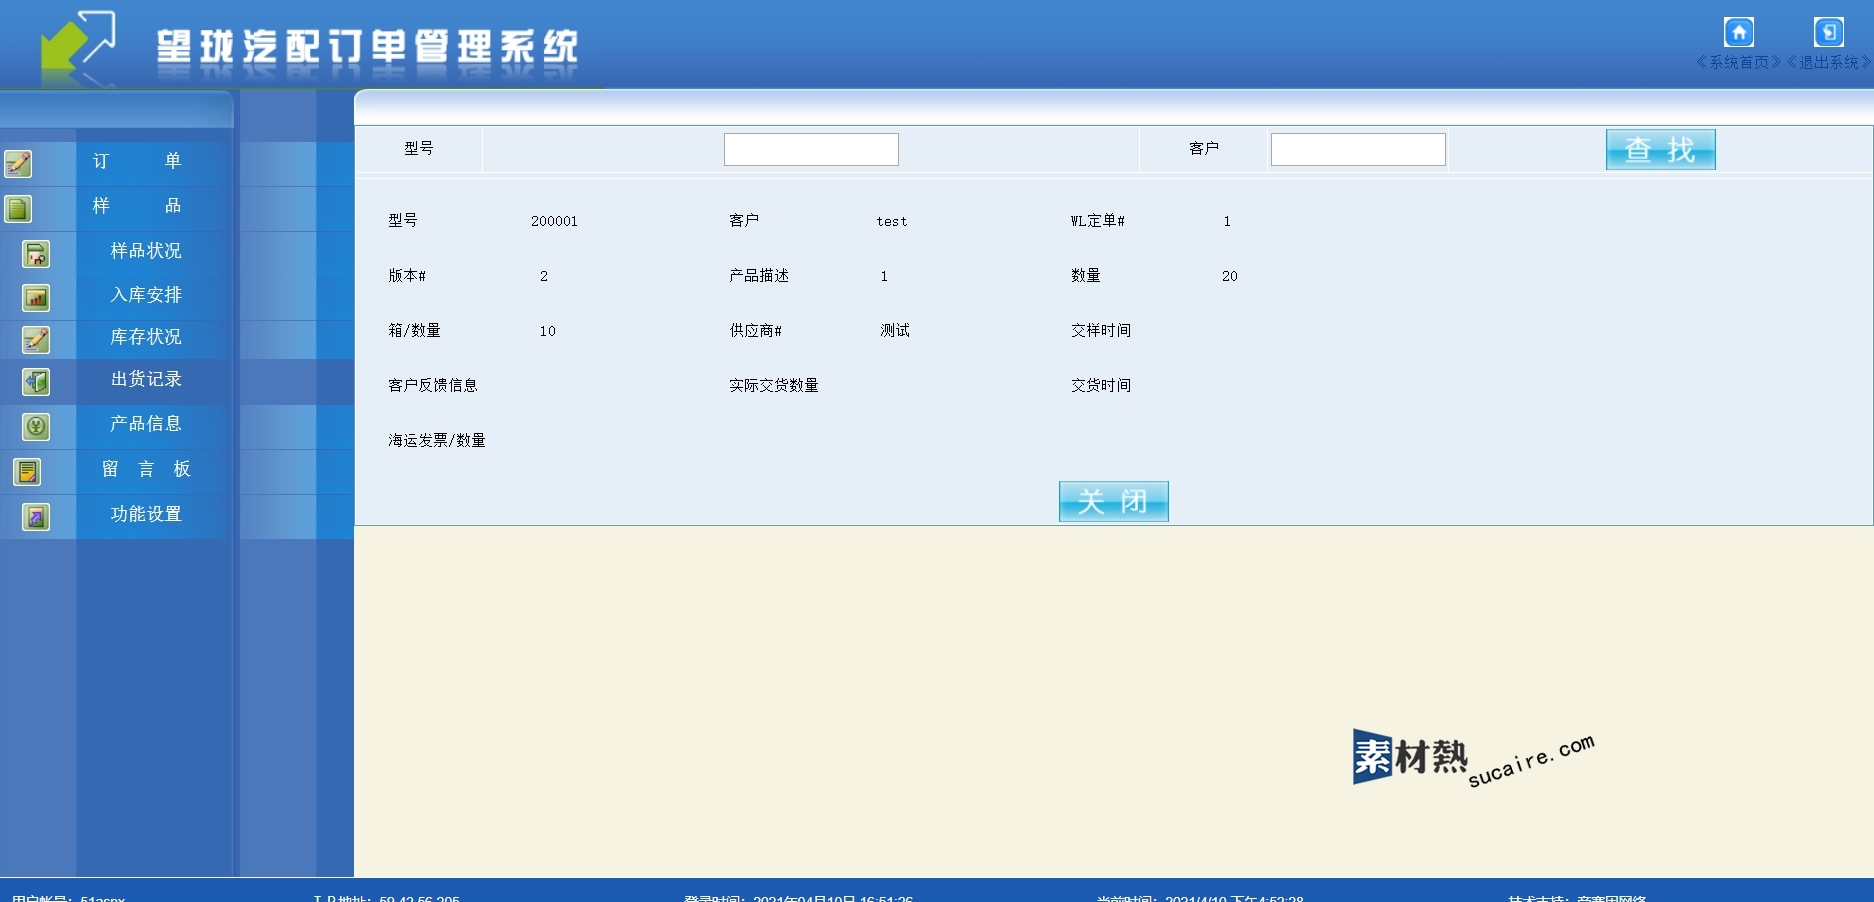The image size is (1874, 902).
Task: Click the 供应商# value 测试
Action: point(895,330)
